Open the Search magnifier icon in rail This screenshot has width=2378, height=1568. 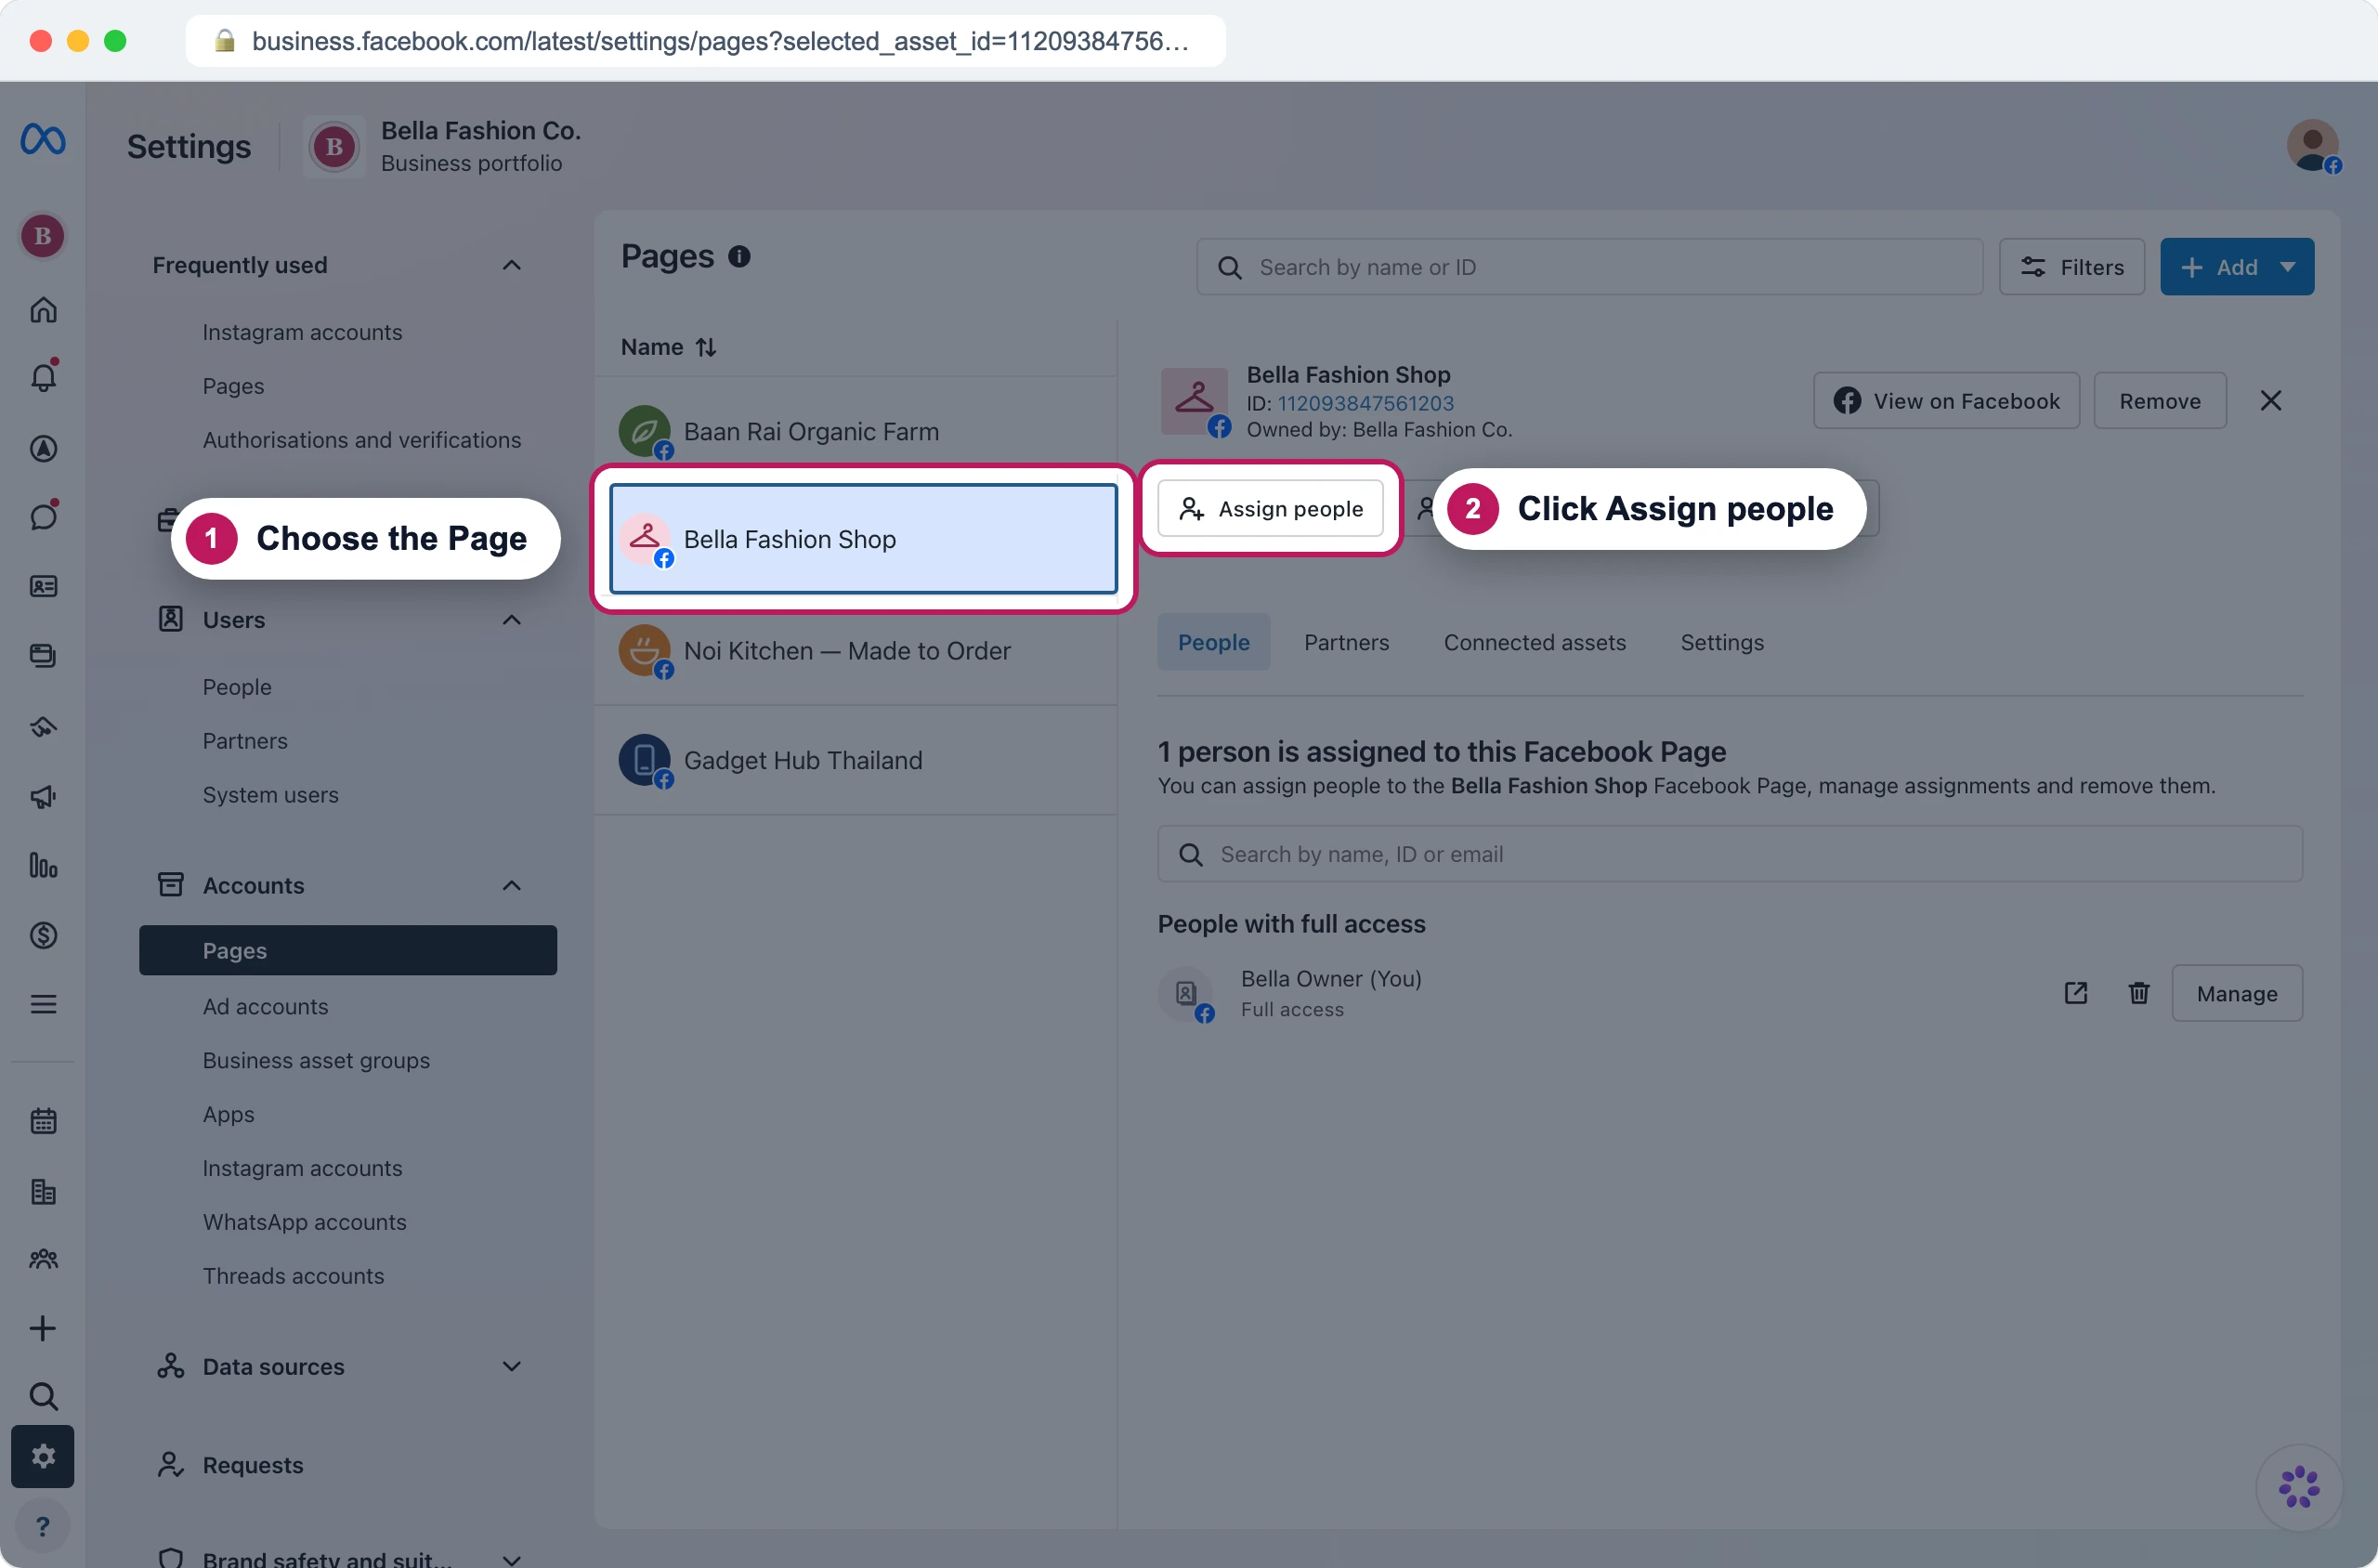click(x=43, y=1396)
